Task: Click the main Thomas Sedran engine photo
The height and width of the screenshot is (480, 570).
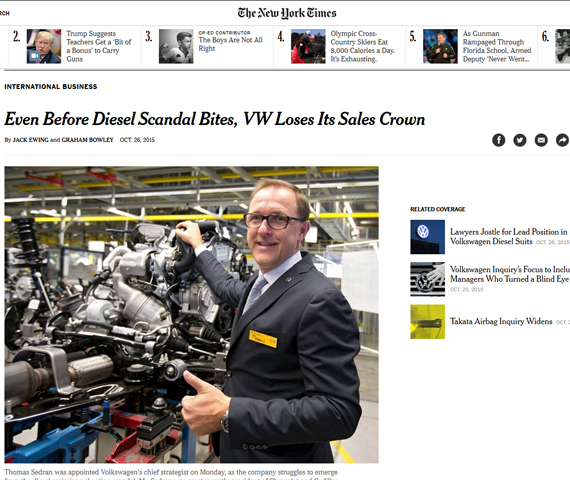Action: [x=191, y=315]
